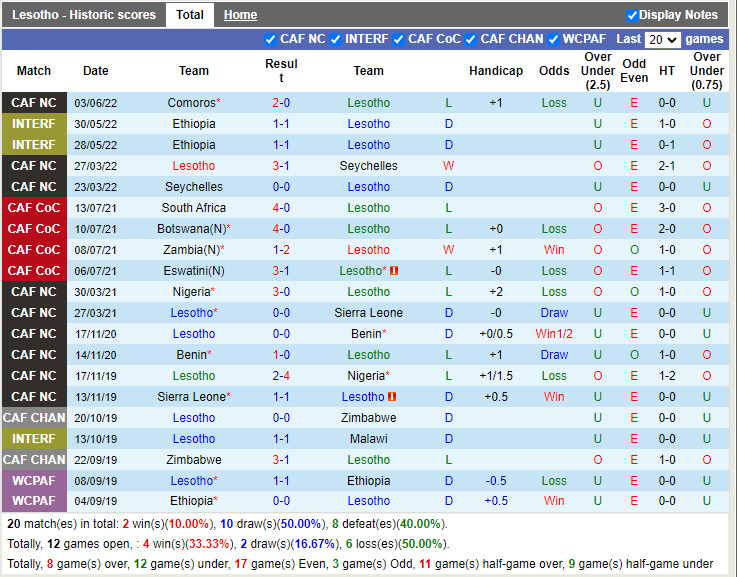This screenshot has width=737, height=577.
Task: Click the 2-4 result of the 17/11/19 match
Action: 281,376
